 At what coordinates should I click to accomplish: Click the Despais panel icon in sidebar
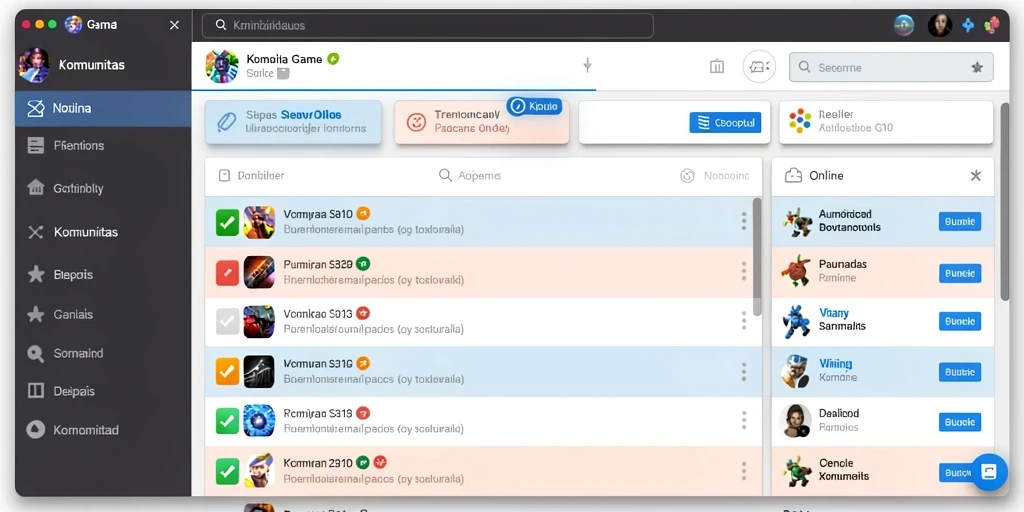click(35, 391)
